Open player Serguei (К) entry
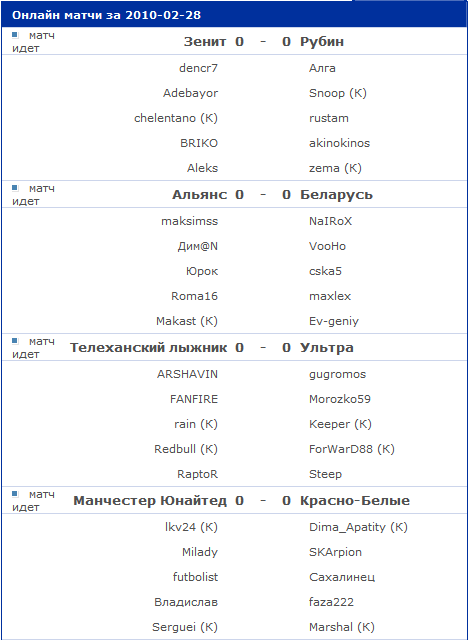The image size is (469, 640). [x=185, y=627]
